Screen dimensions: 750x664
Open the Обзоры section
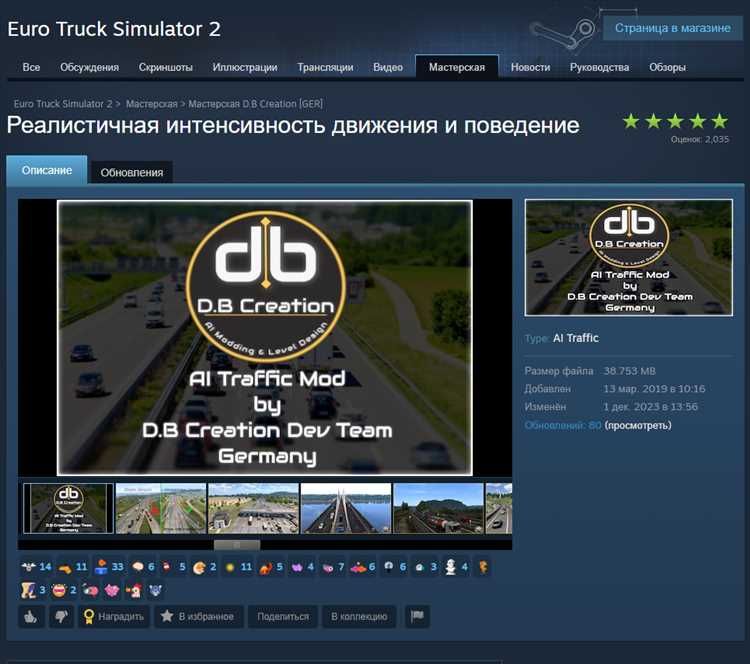[667, 67]
